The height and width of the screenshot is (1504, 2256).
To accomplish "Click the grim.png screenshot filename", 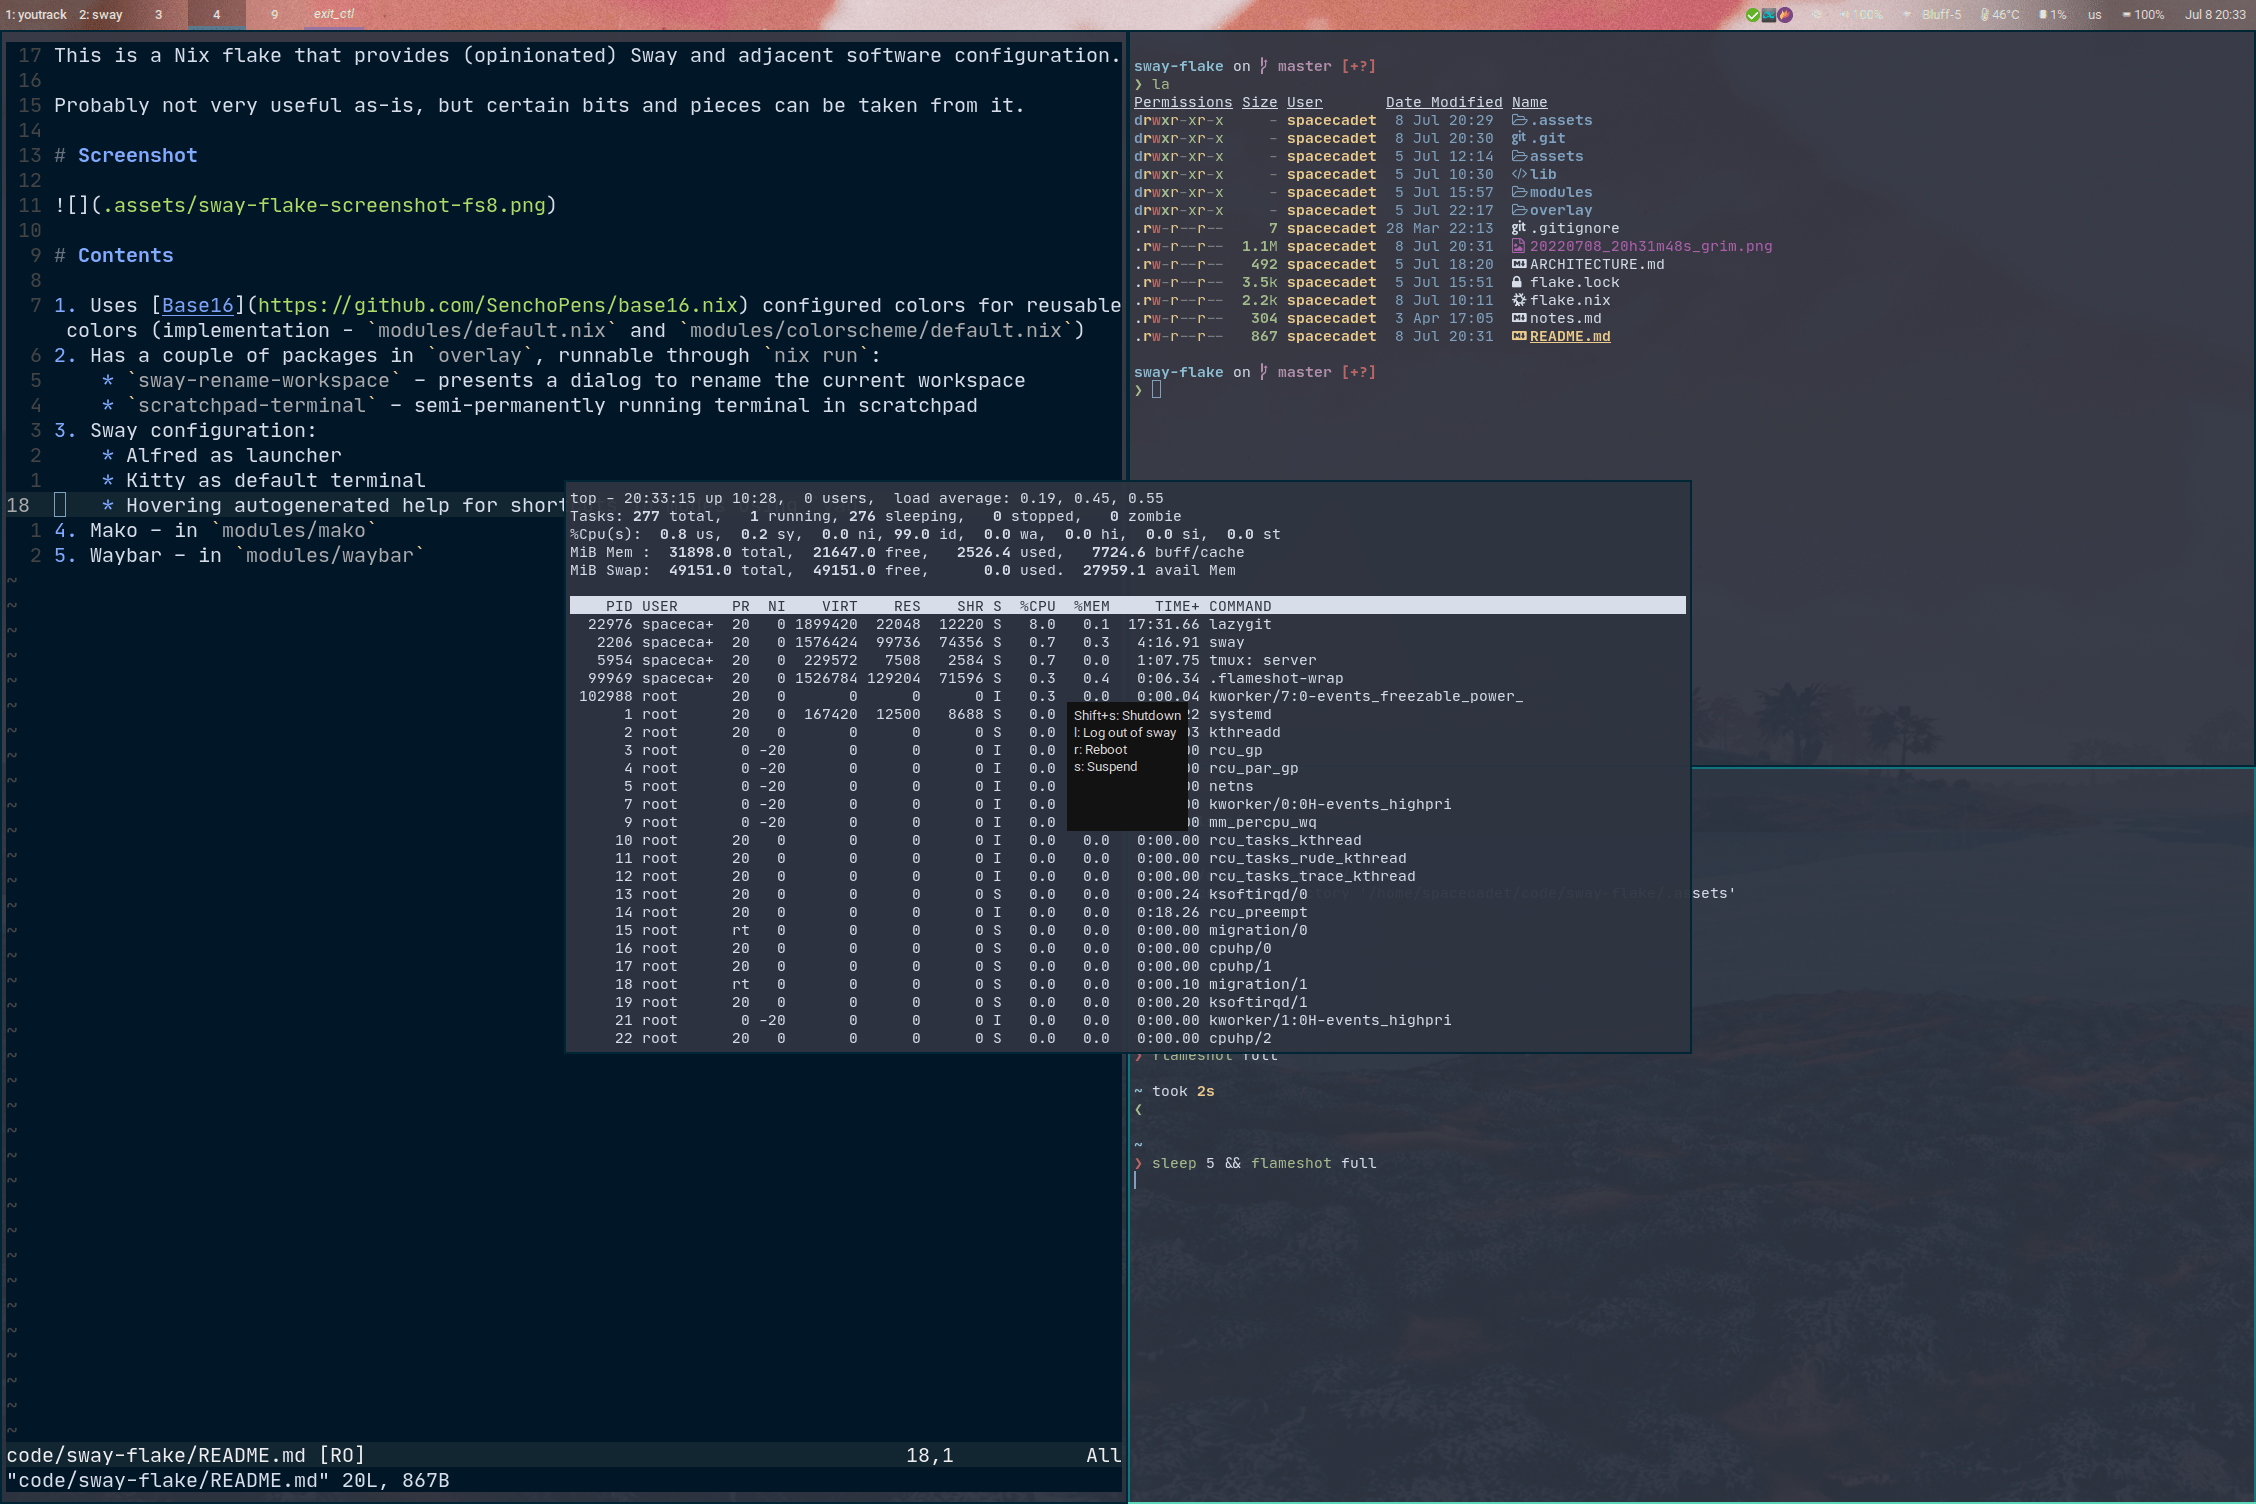I will (x=1650, y=246).
